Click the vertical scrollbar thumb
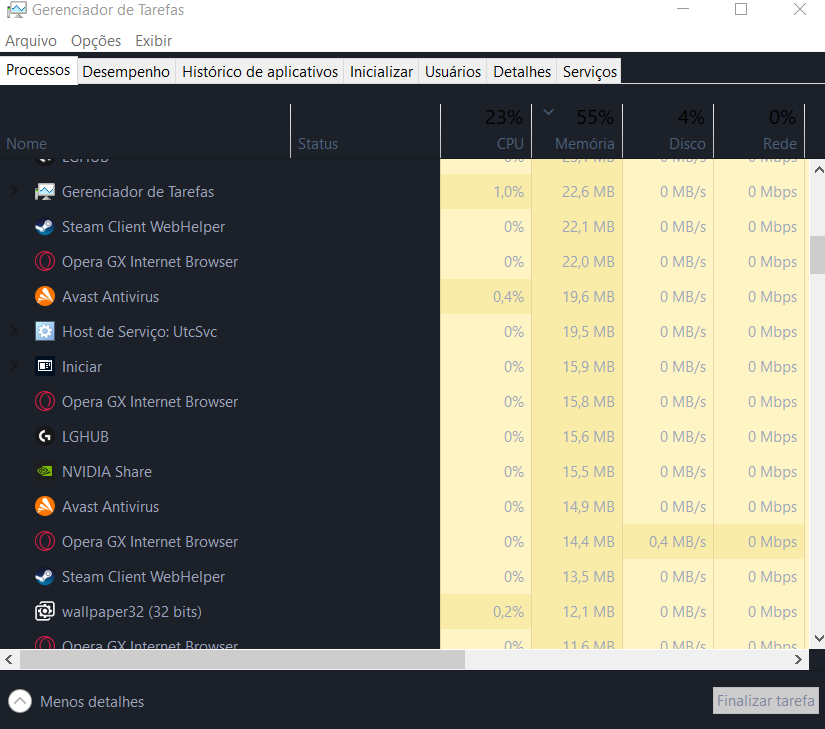The width and height of the screenshot is (825, 729). tap(818, 255)
